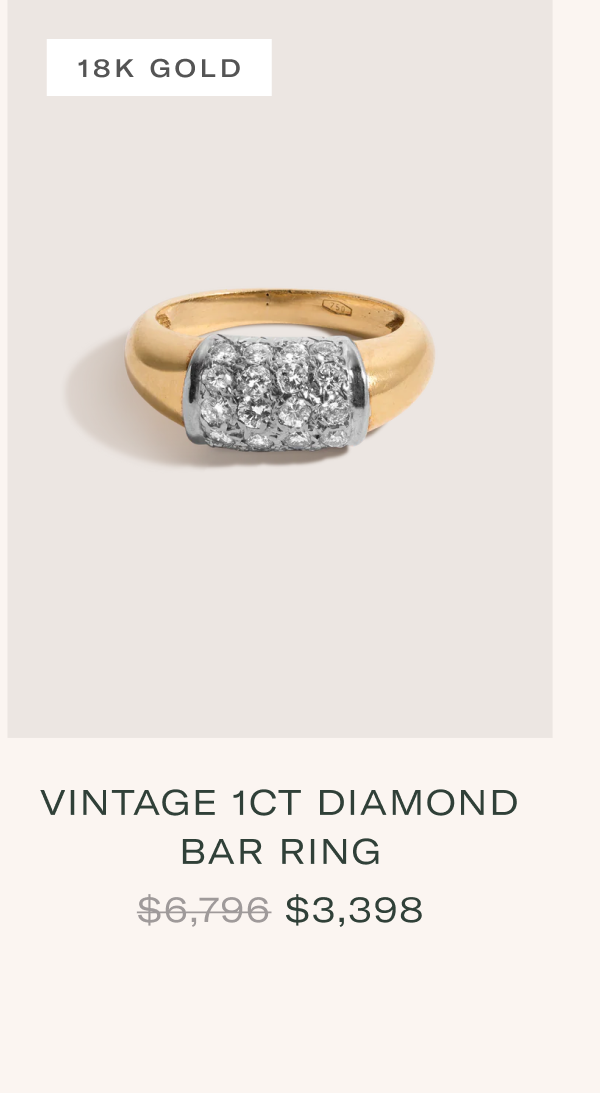Click the crossed-out $6,796 original price

[203, 910]
